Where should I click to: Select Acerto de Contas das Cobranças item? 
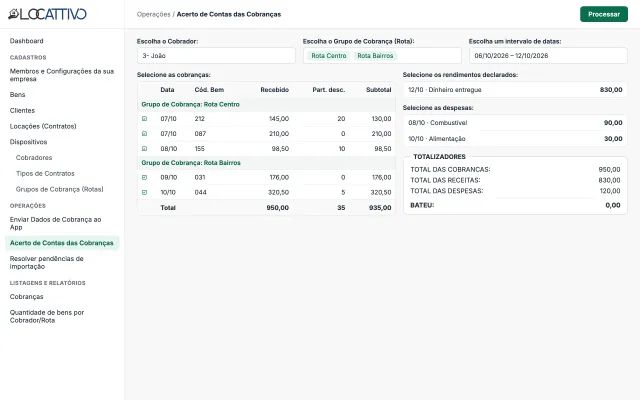coord(62,243)
